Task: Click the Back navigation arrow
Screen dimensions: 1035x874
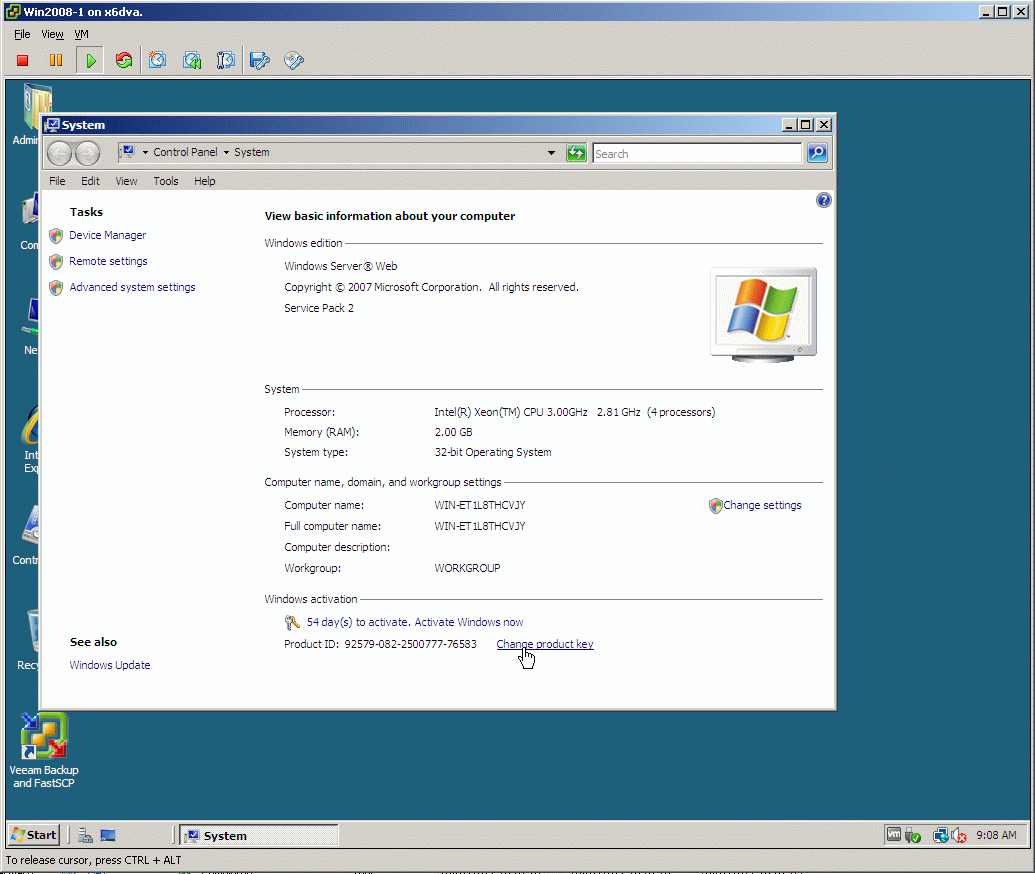Action: point(59,153)
